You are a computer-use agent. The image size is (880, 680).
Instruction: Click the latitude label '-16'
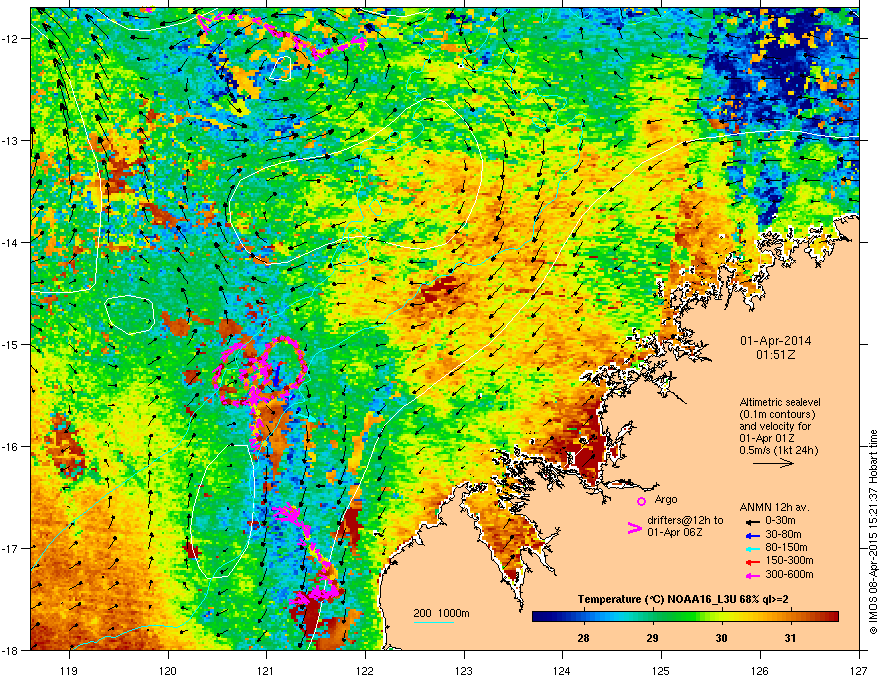pyautogui.click(x=11, y=447)
